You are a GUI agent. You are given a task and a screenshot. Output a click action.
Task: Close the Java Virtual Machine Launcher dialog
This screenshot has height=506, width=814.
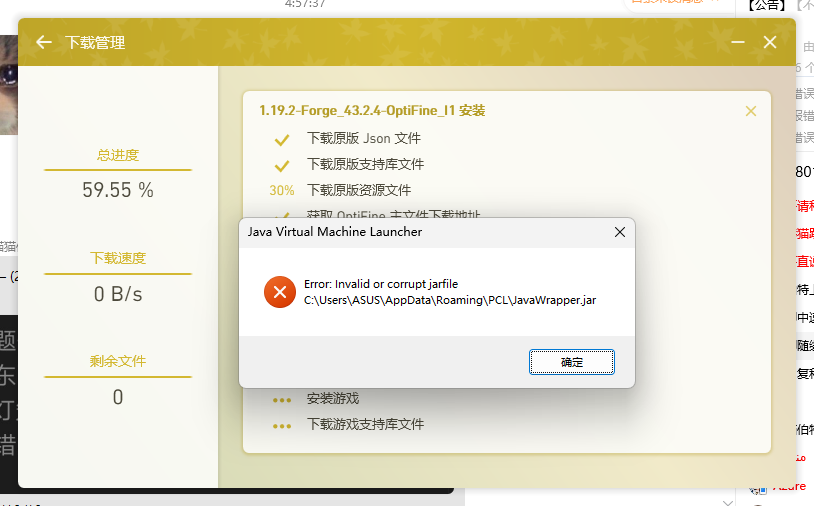620,232
